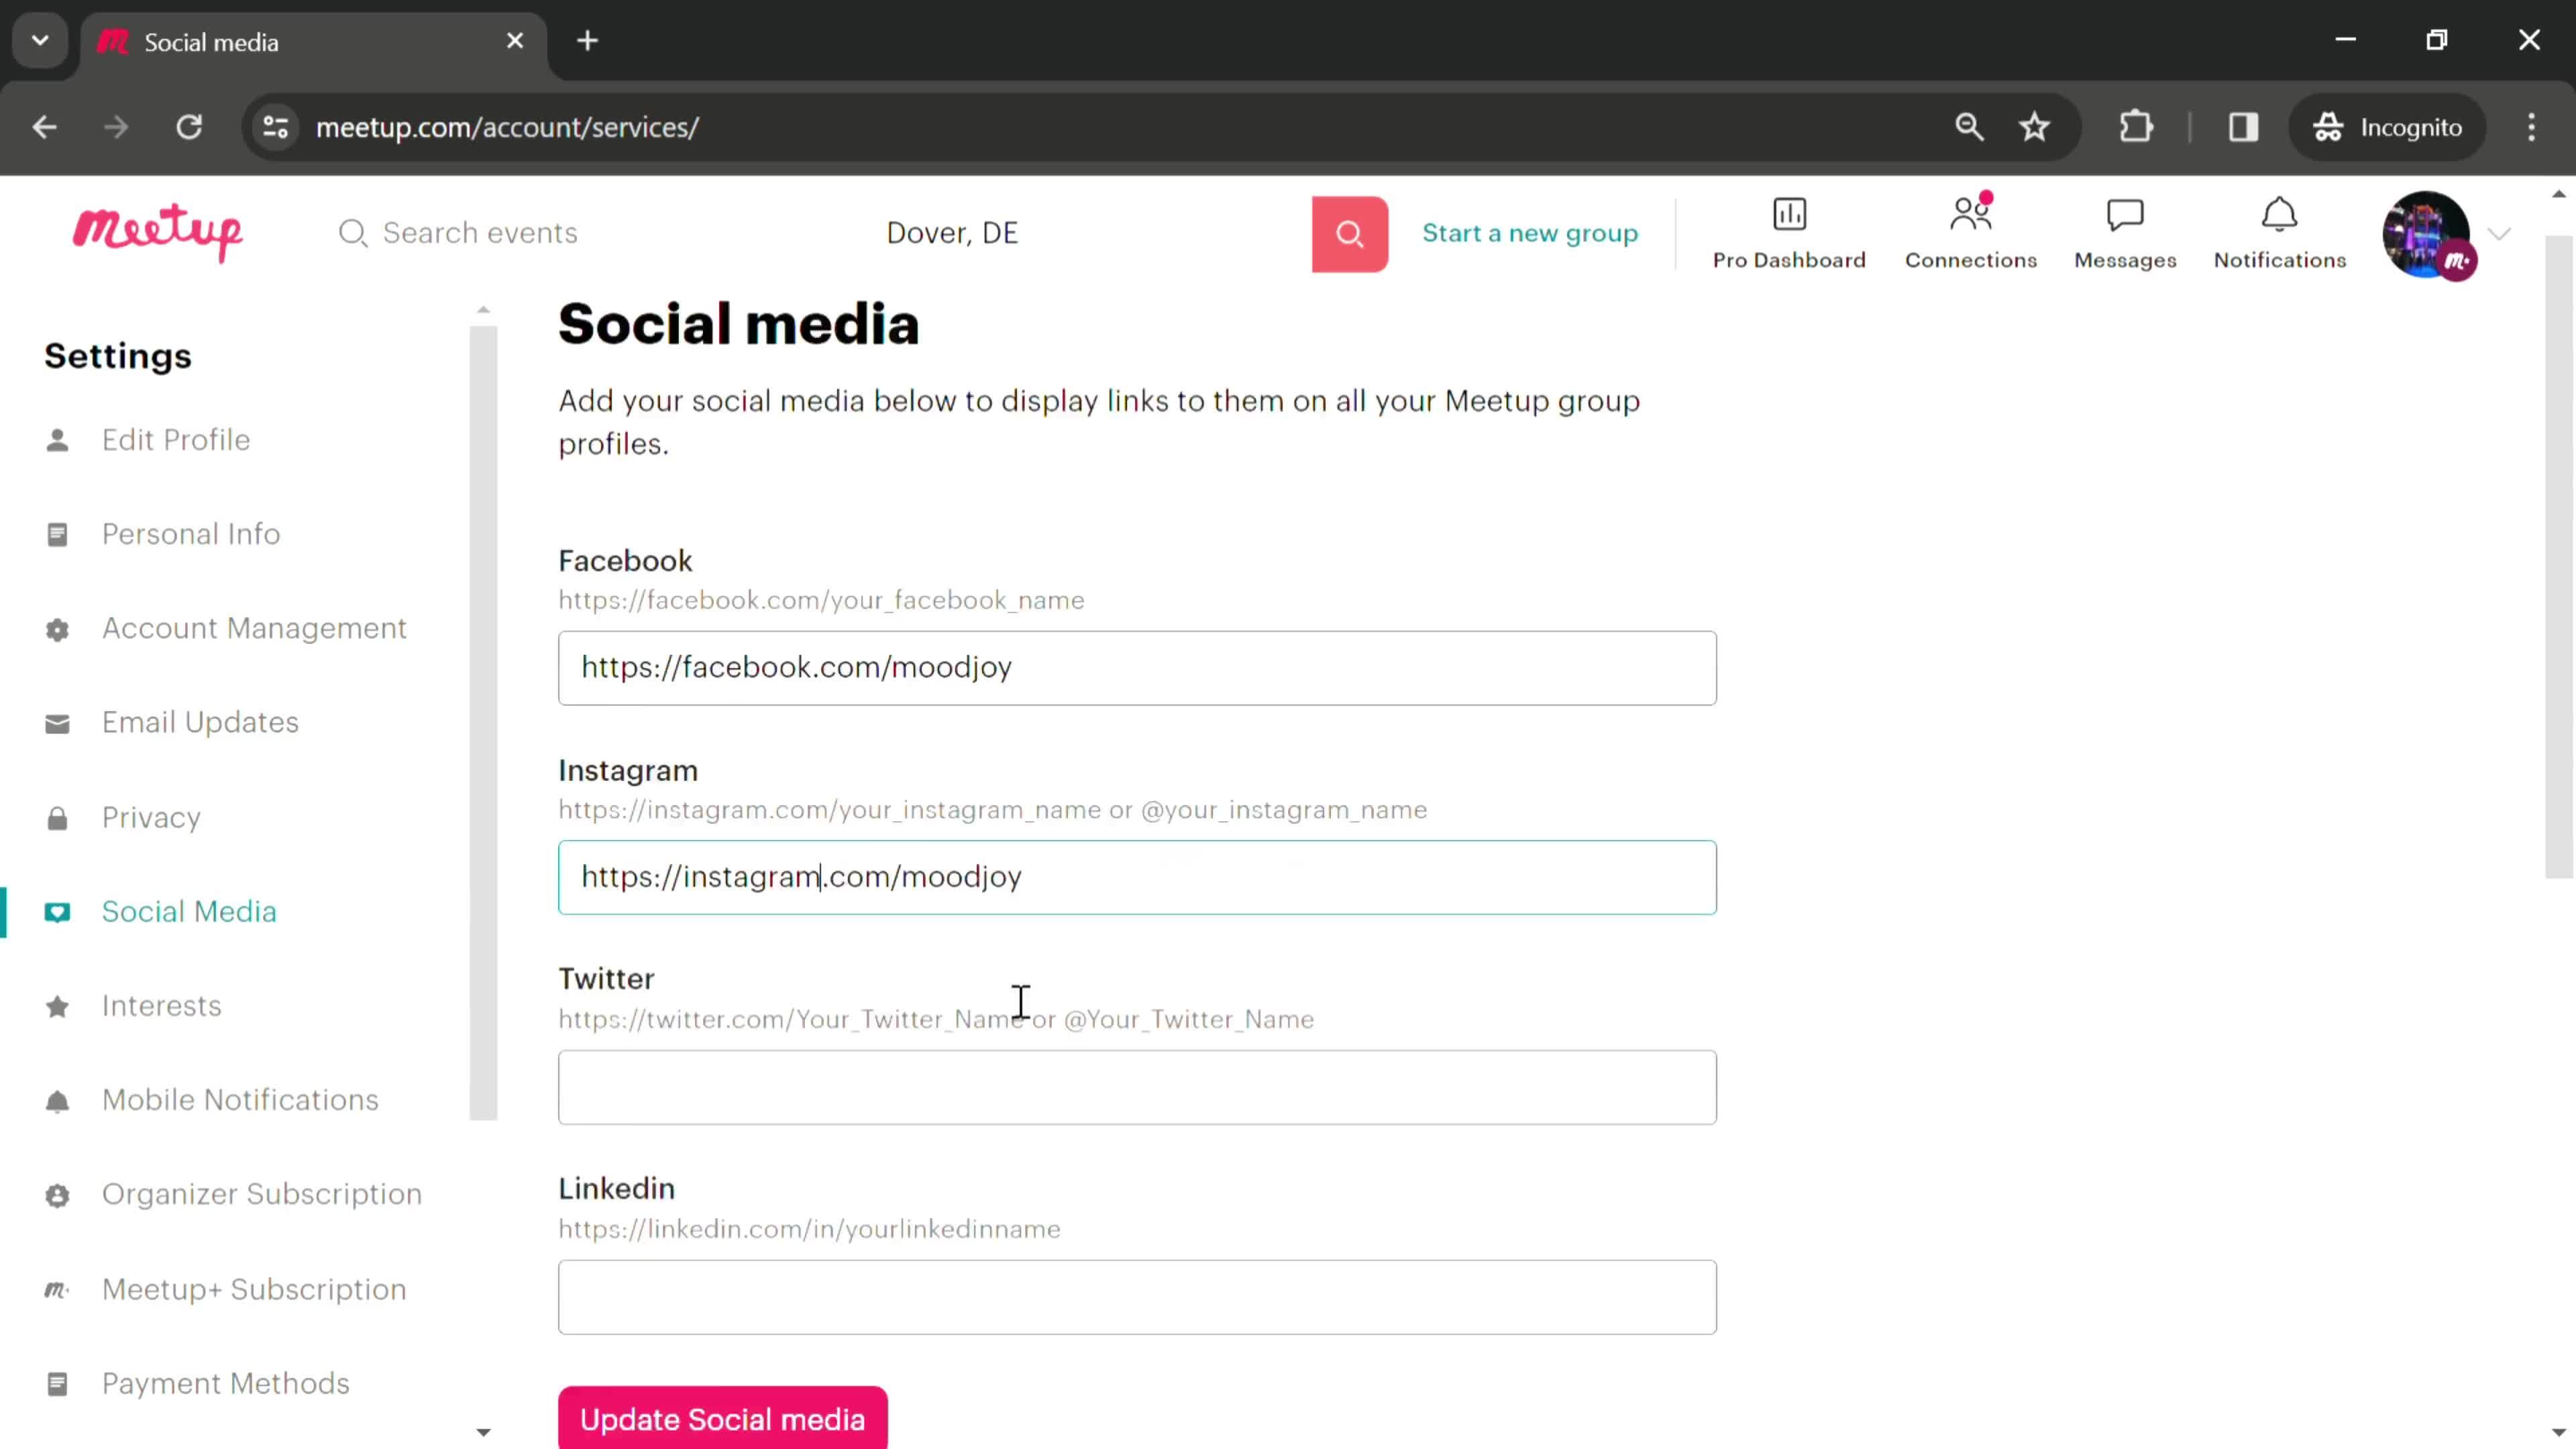This screenshot has height=1449, width=2576.
Task: Click the sidebar scroll-up arrow
Action: pos(483,310)
